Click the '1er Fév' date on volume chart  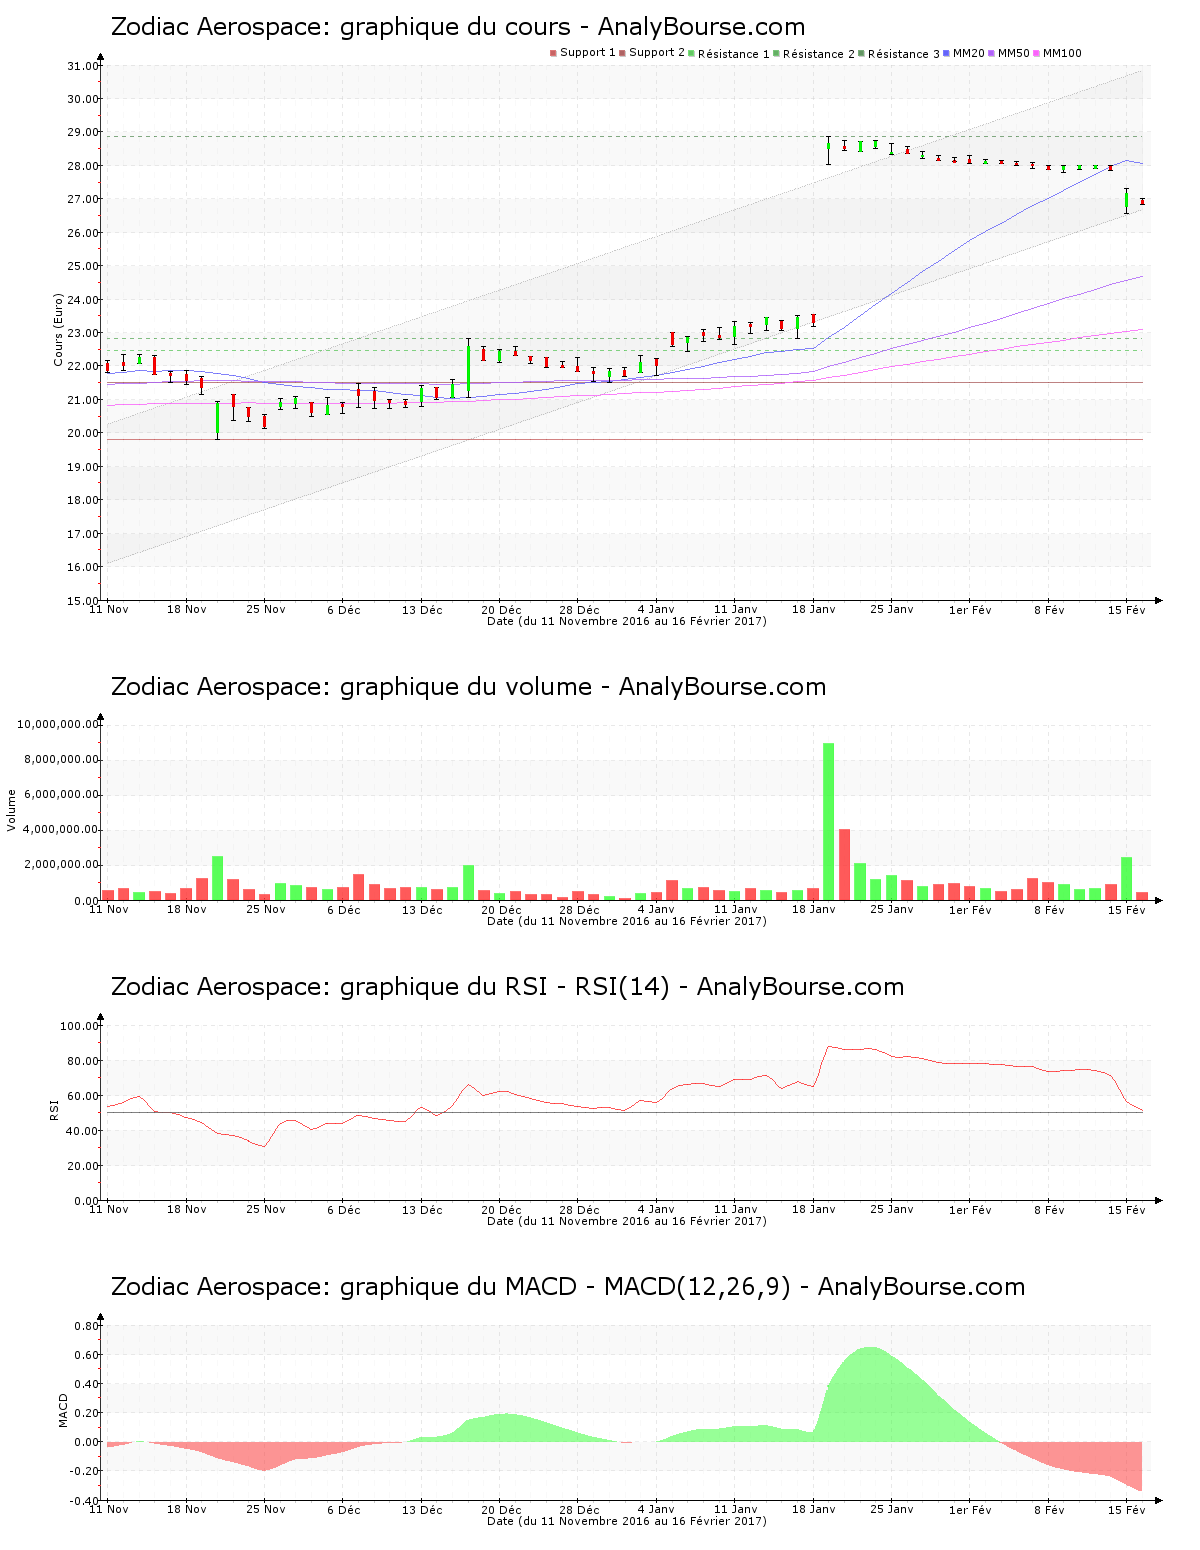[970, 910]
